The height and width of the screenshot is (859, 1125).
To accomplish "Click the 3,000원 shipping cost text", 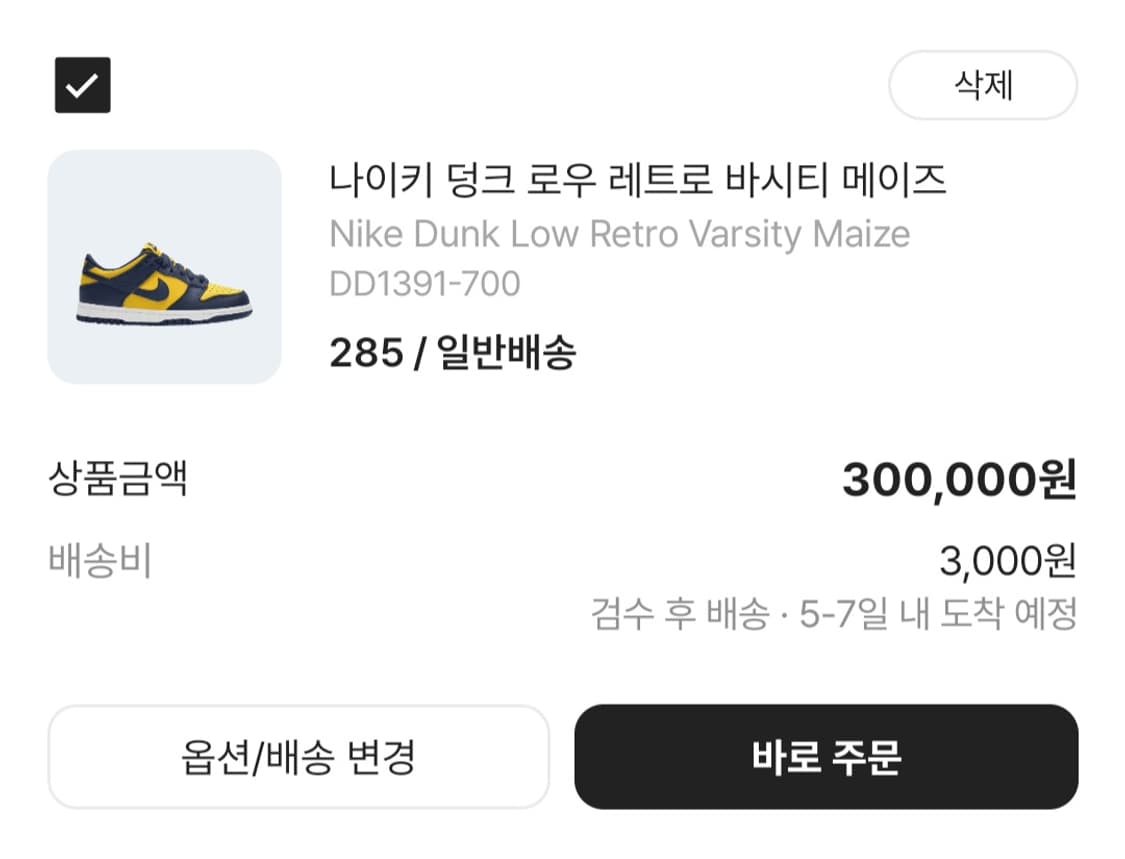I will (1008, 560).
